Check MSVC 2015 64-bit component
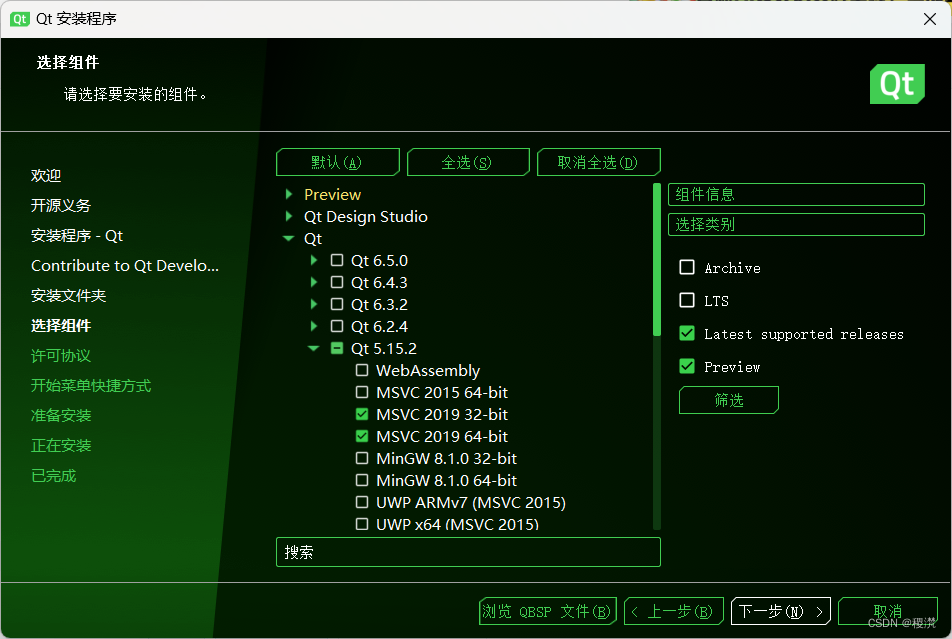Image resolution: width=952 pixels, height=639 pixels. pyautogui.click(x=362, y=392)
